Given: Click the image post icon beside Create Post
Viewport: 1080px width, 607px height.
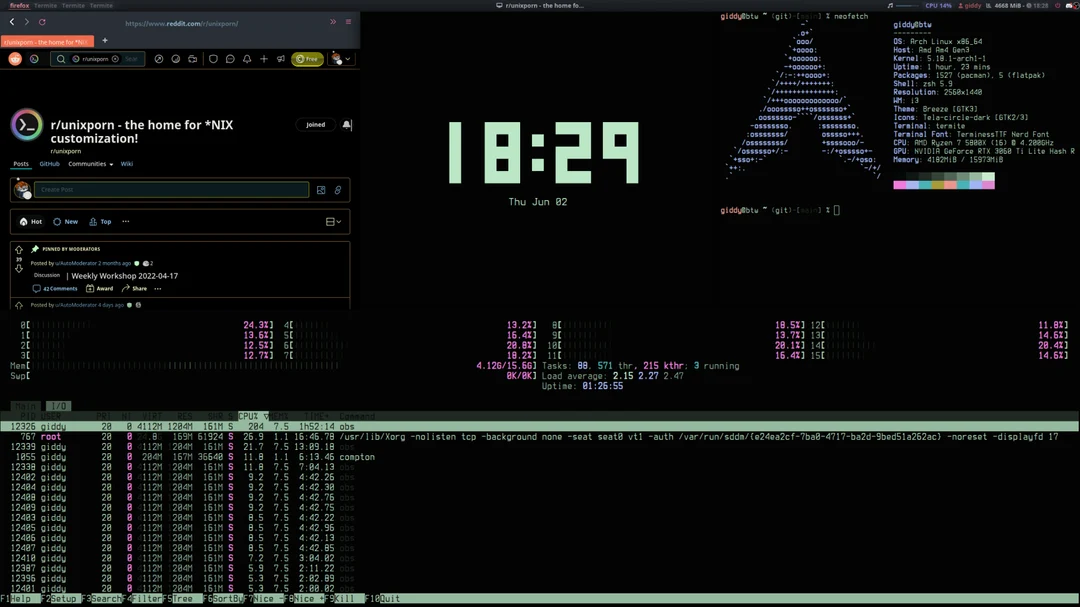Looking at the screenshot, I should (320, 189).
